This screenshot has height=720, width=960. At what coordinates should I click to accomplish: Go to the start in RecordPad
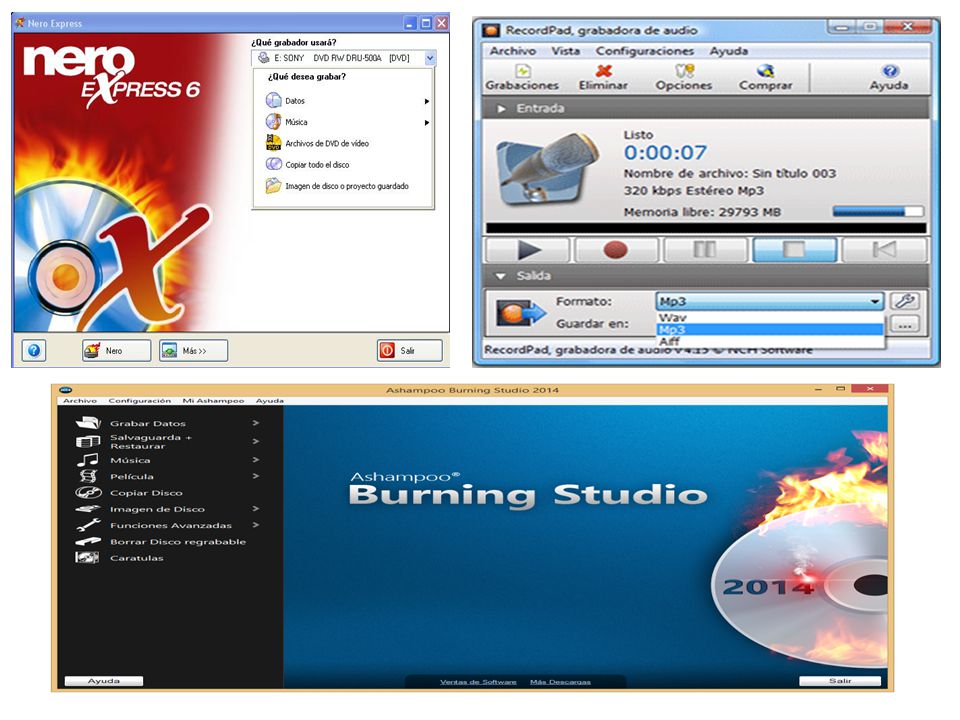point(883,250)
